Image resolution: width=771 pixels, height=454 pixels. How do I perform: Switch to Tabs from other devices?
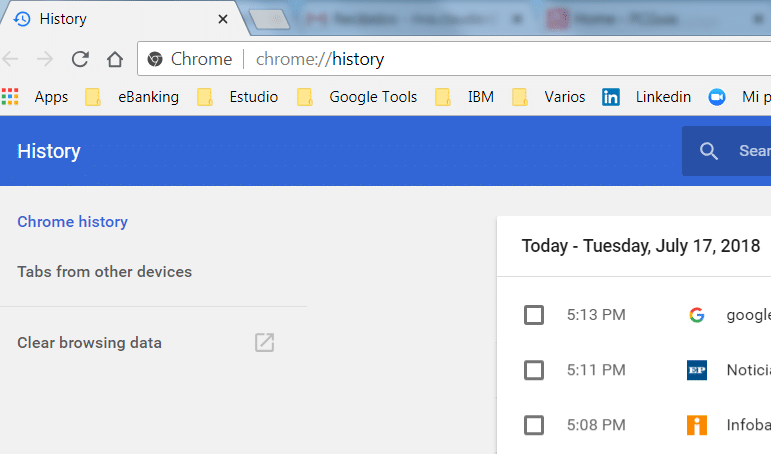click(x=104, y=272)
